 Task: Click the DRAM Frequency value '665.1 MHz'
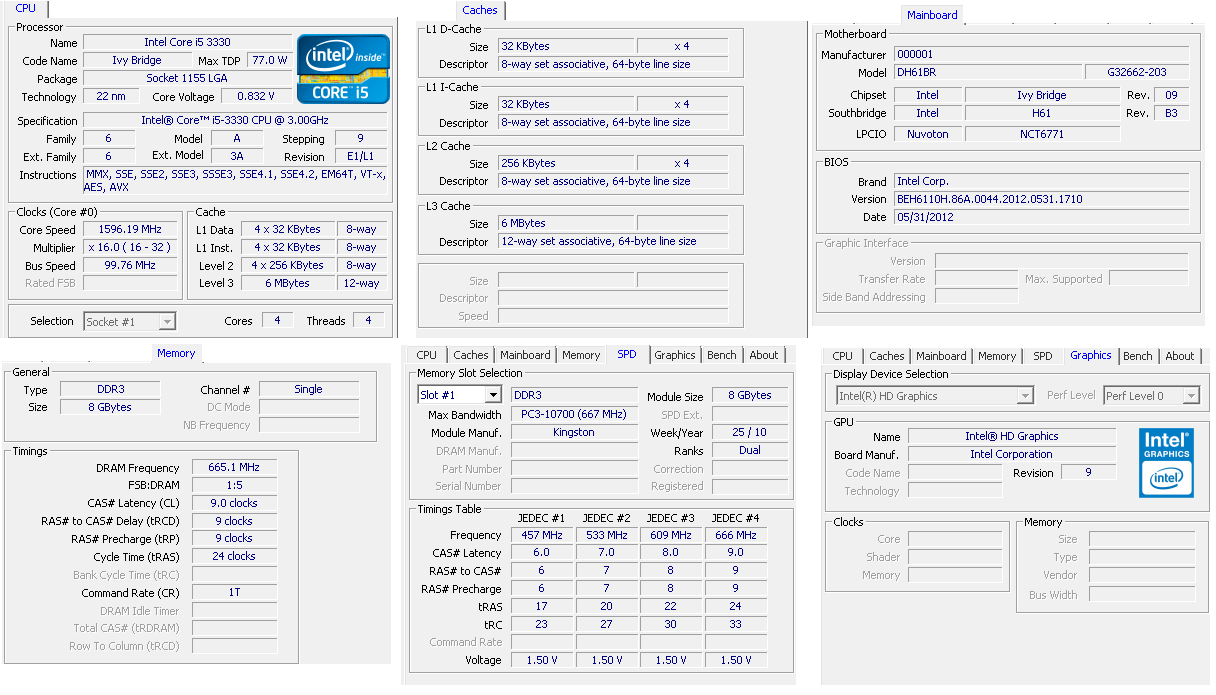click(234, 467)
